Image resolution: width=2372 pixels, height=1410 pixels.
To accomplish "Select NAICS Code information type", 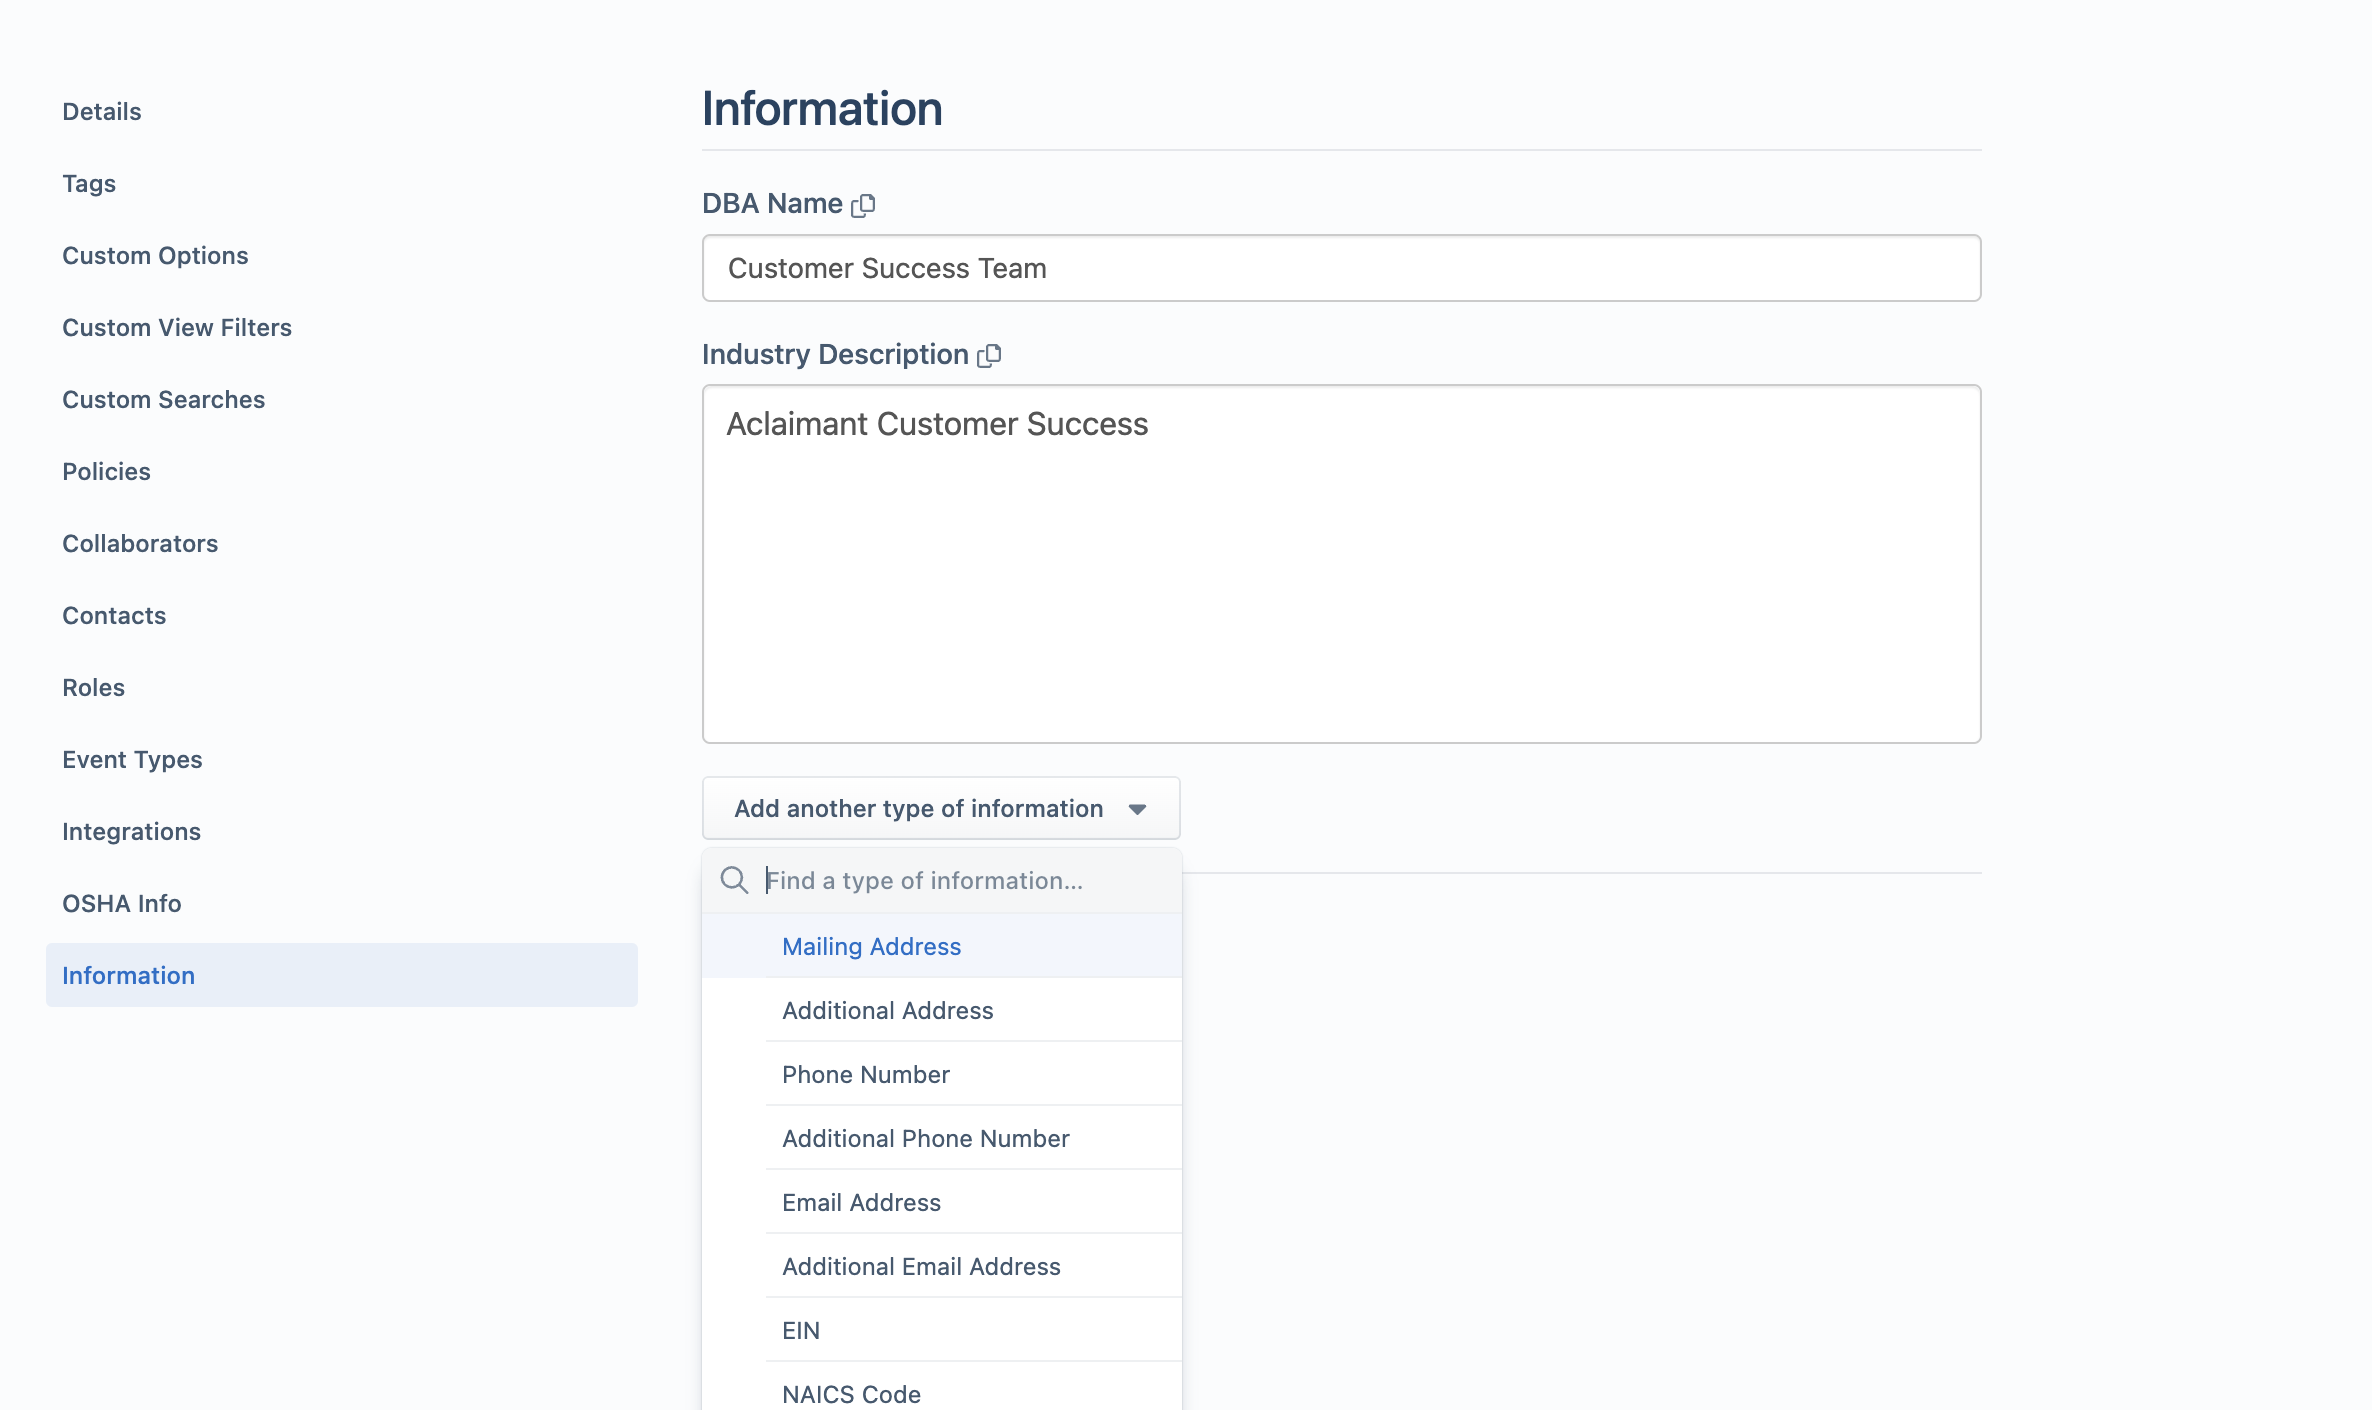I will coord(942,1388).
